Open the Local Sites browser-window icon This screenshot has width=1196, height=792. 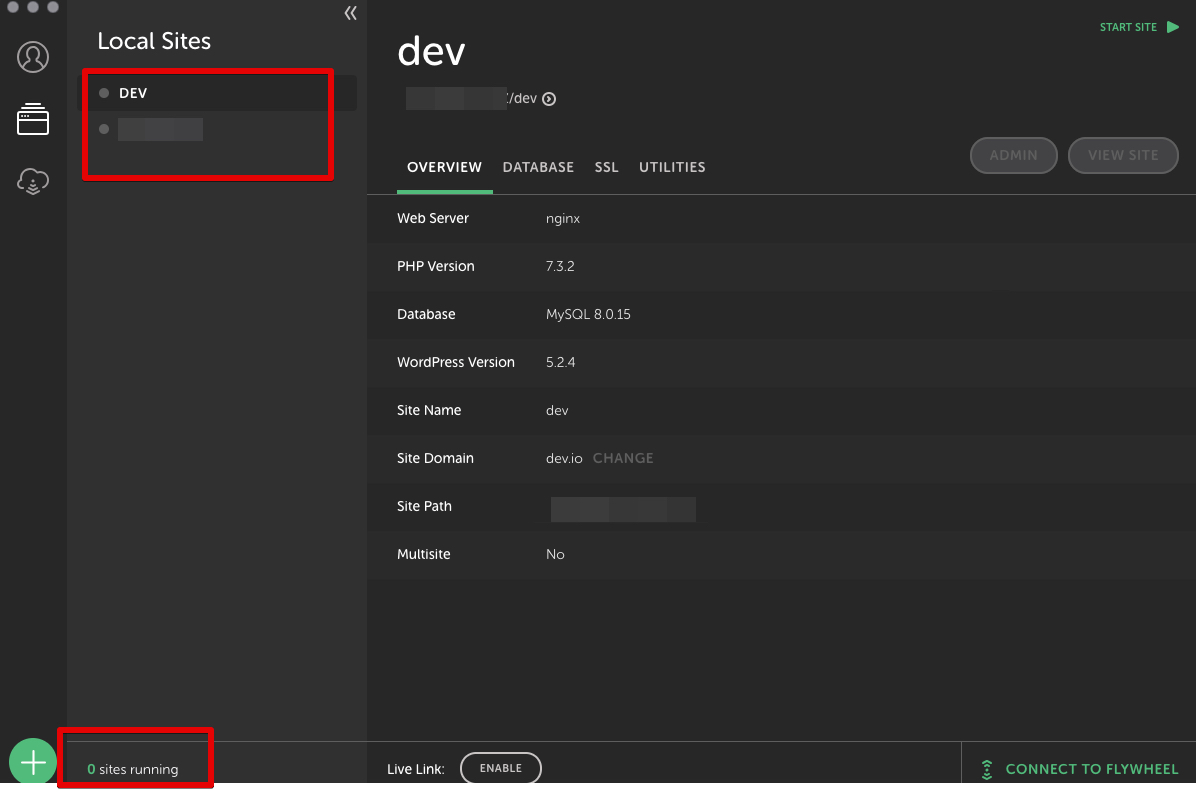coord(33,119)
